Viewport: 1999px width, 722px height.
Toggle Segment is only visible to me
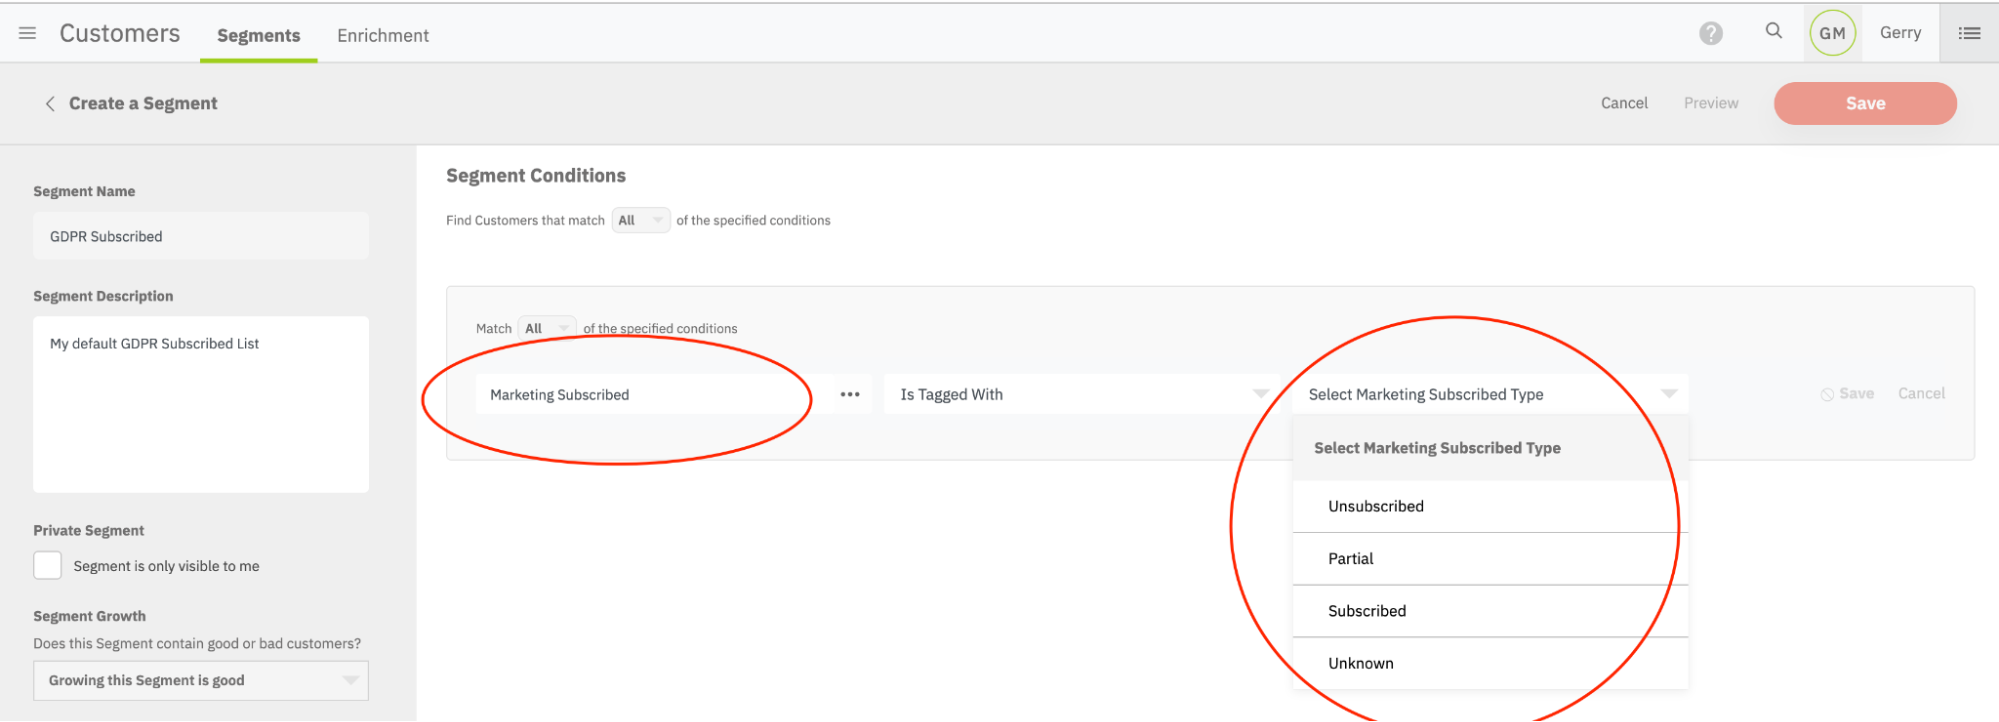point(48,565)
